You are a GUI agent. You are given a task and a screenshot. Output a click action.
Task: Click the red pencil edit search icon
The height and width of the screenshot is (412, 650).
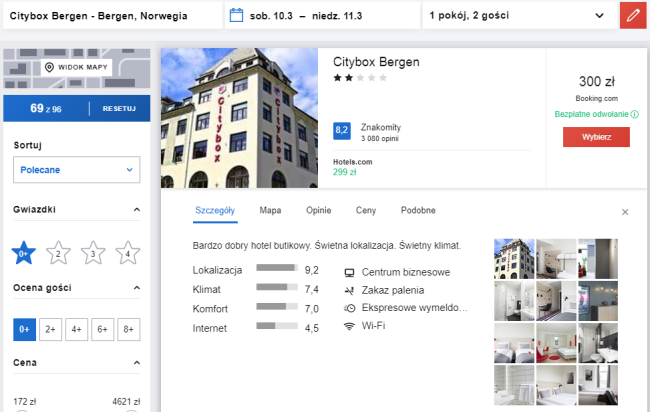[x=633, y=16]
